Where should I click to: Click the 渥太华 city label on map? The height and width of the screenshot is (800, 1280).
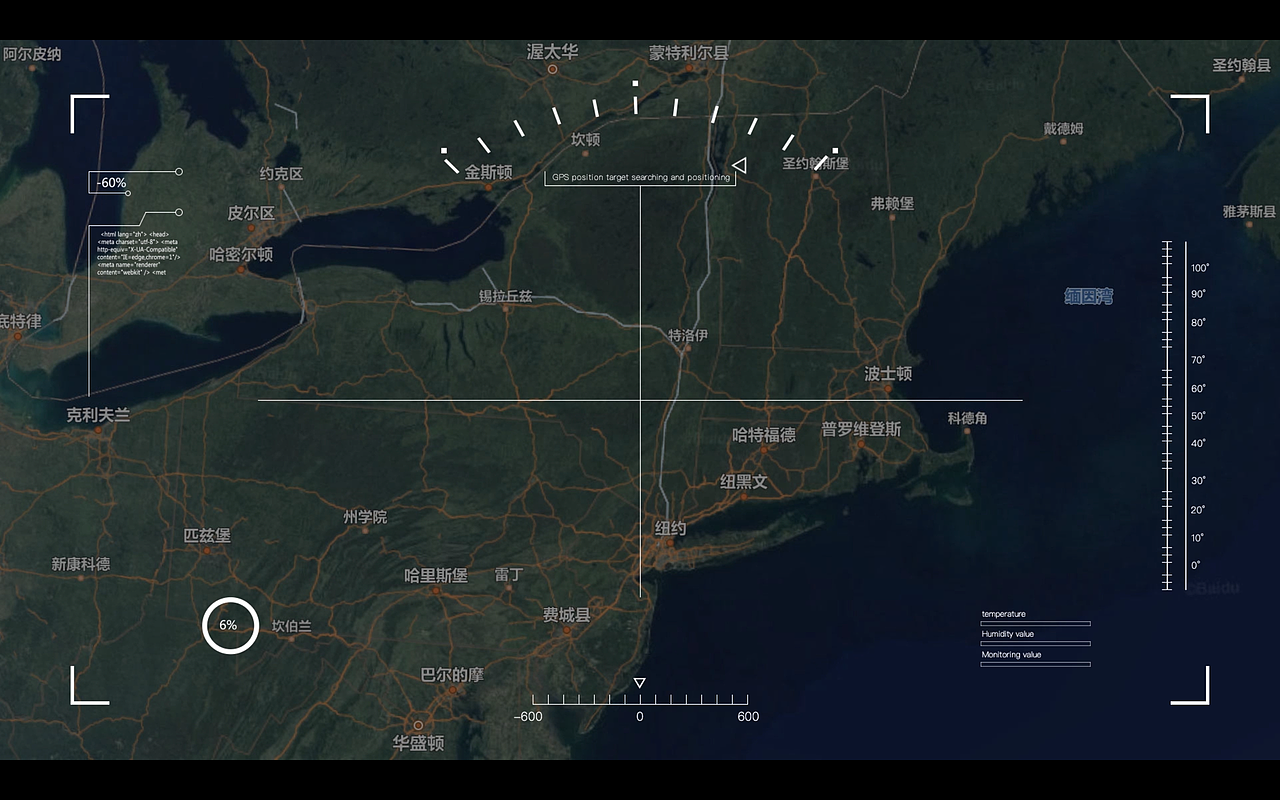tap(553, 51)
